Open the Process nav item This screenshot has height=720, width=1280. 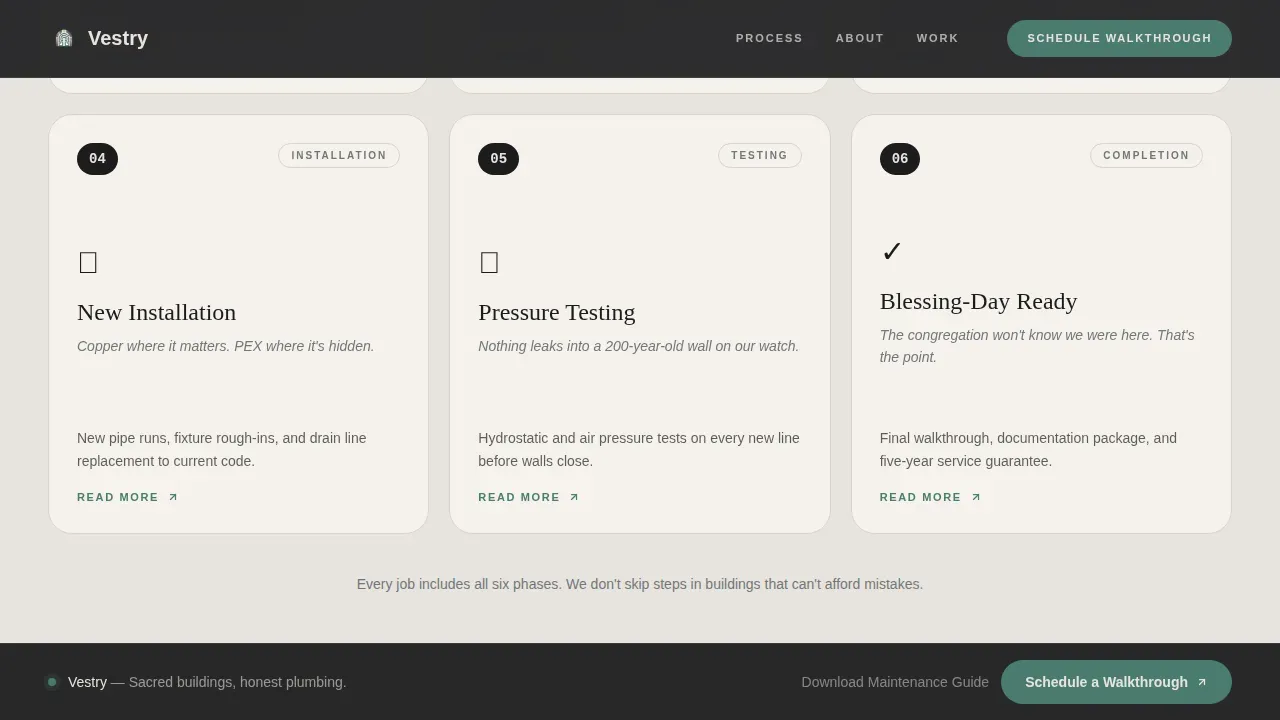tap(769, 38)
